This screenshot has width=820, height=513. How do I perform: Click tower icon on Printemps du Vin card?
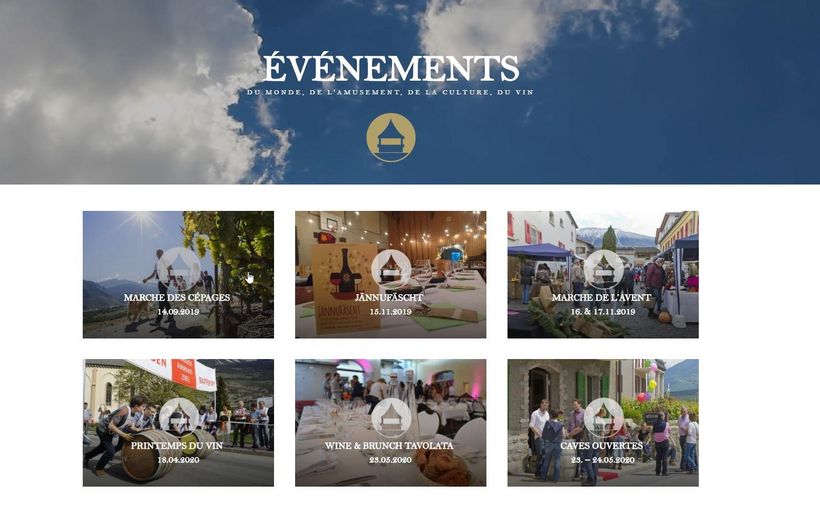point(178,417)
